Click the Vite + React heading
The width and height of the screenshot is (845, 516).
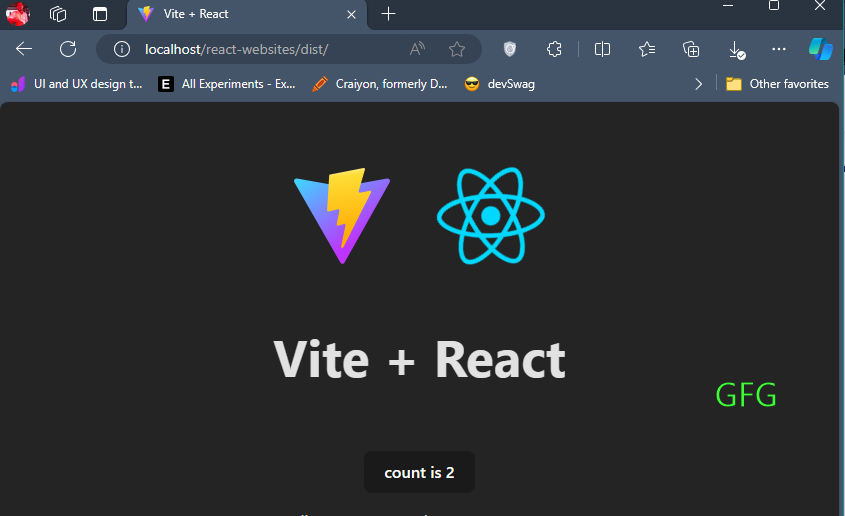tap(419, 360)
